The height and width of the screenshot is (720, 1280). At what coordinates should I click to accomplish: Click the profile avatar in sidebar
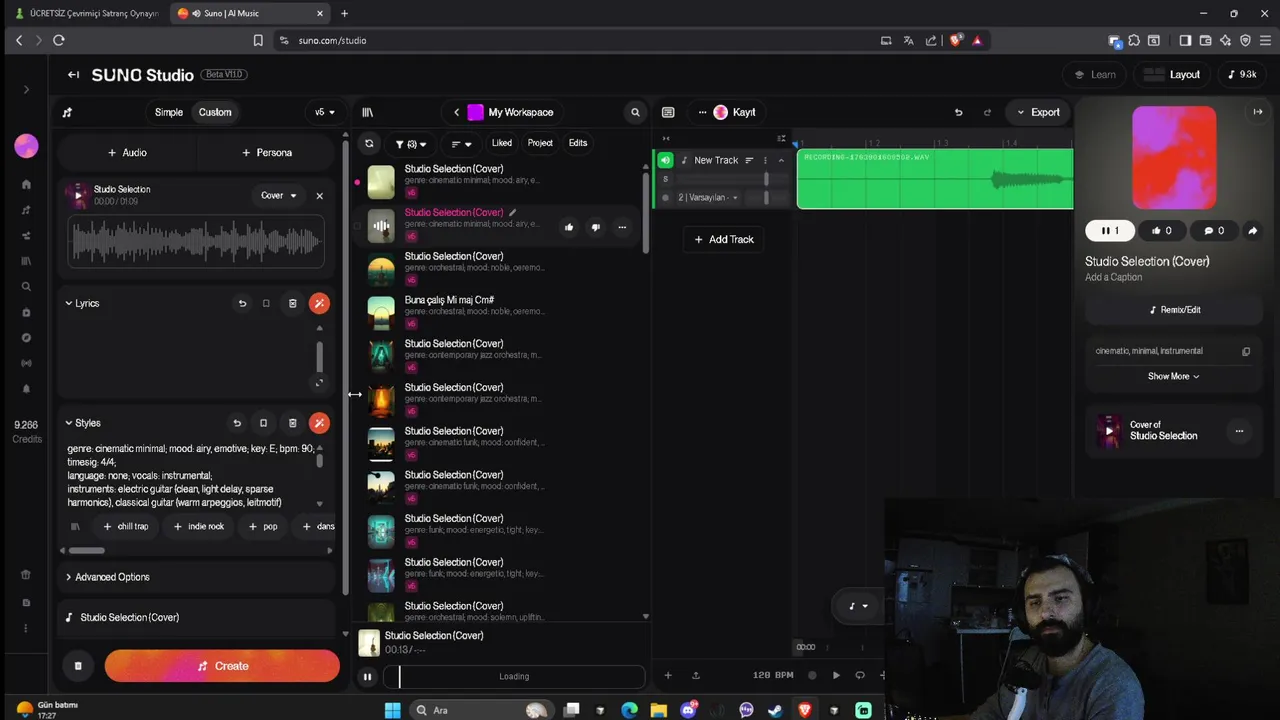tap(26, 146)
